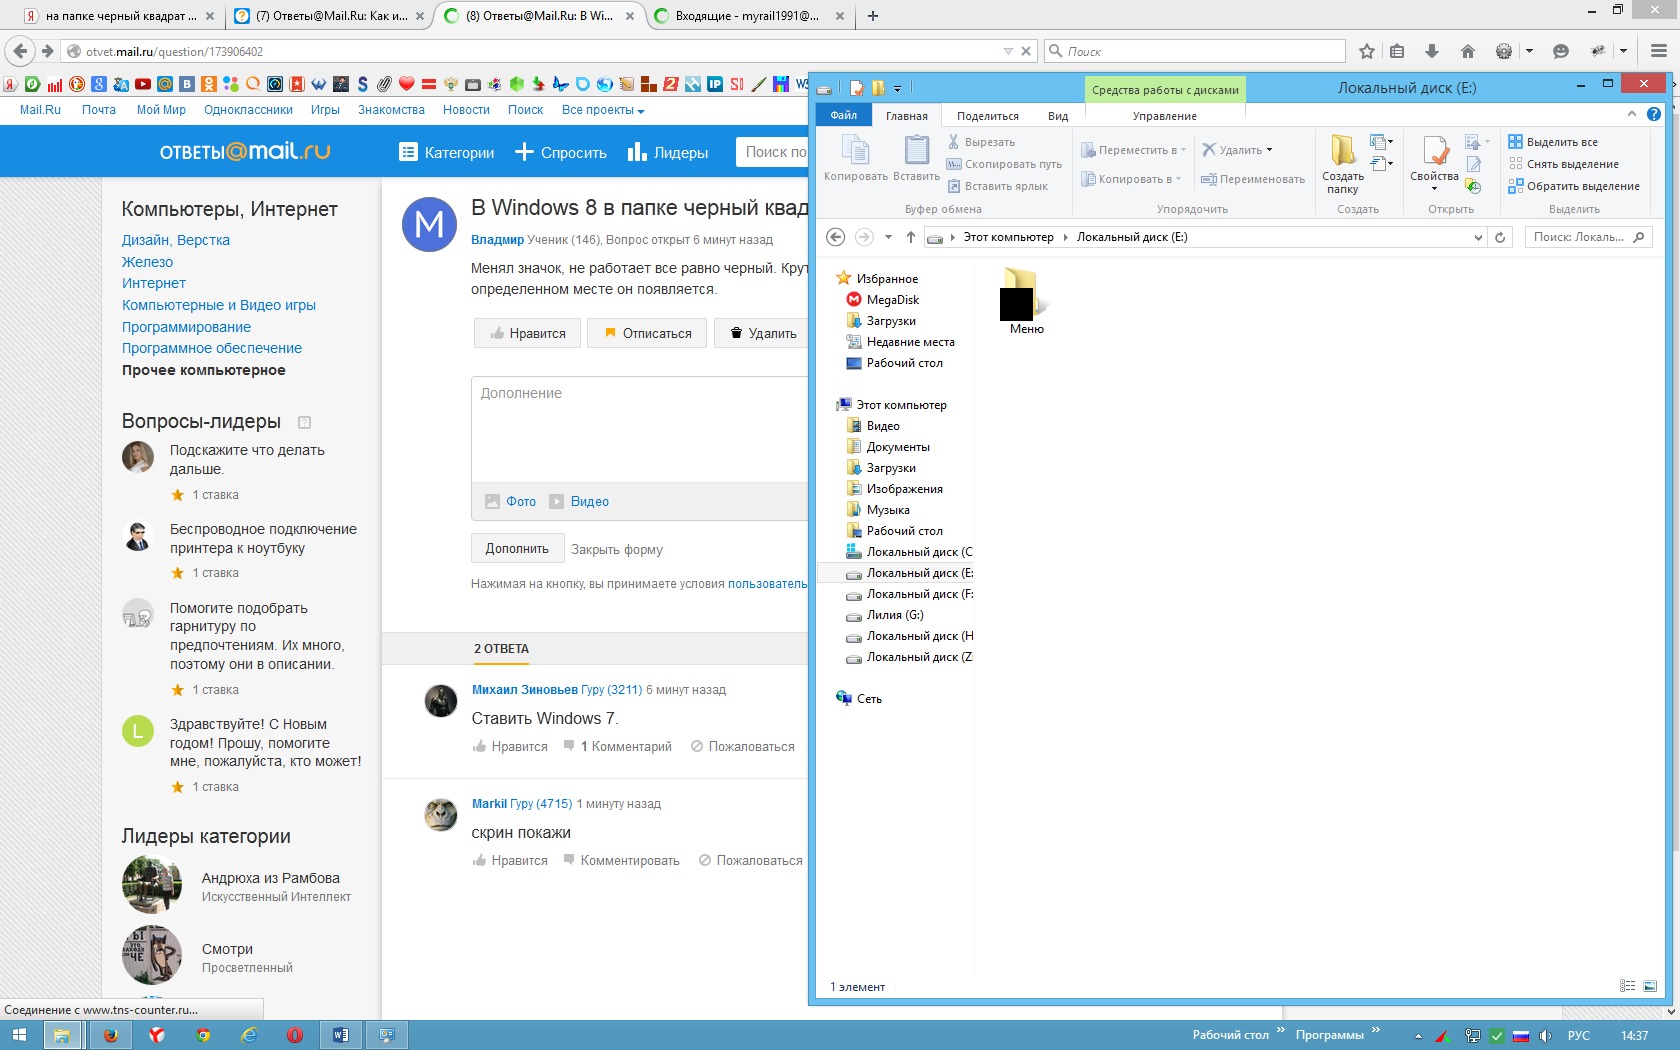Viewport: 1680px width, 1050px height.
Task: Select Сеть in the navigation pane
Action: (x=859, y=699)
